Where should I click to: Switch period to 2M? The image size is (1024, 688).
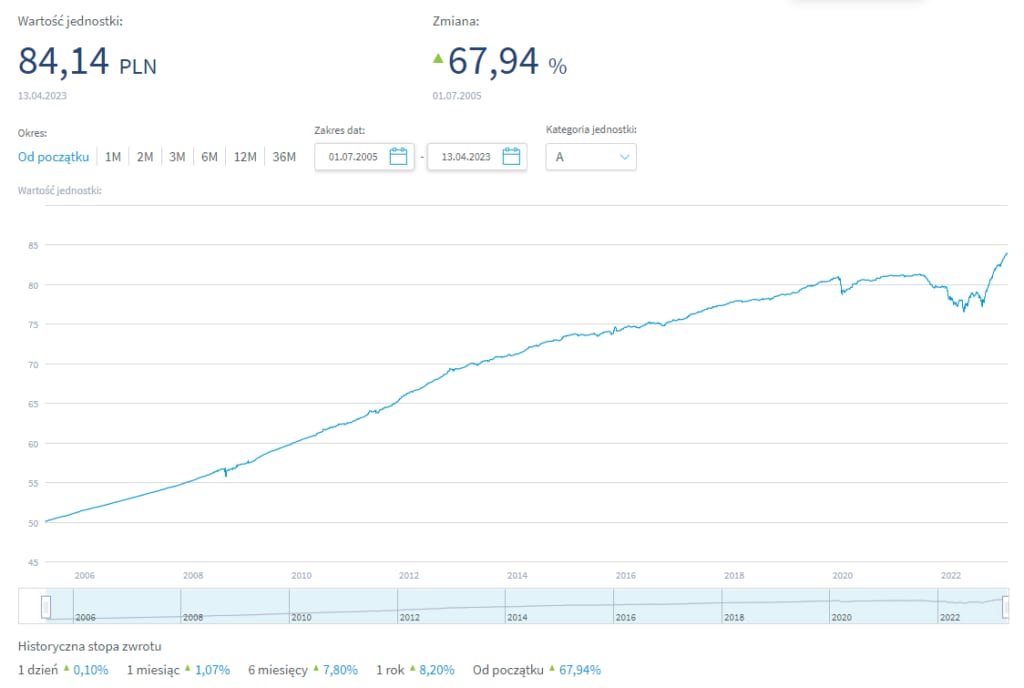(145, 157)
